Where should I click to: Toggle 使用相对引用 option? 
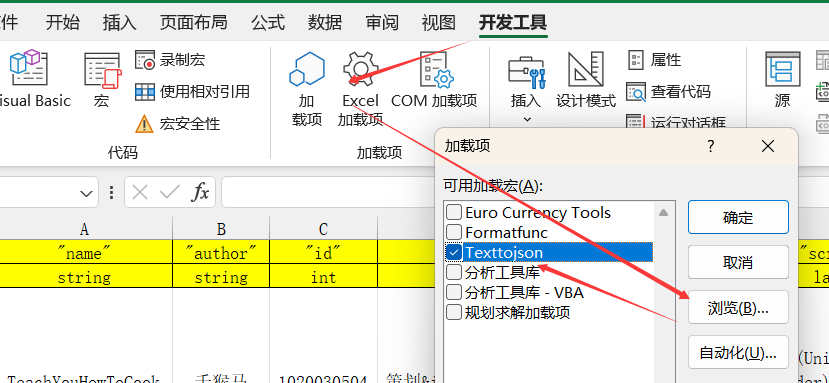(192, 92)
